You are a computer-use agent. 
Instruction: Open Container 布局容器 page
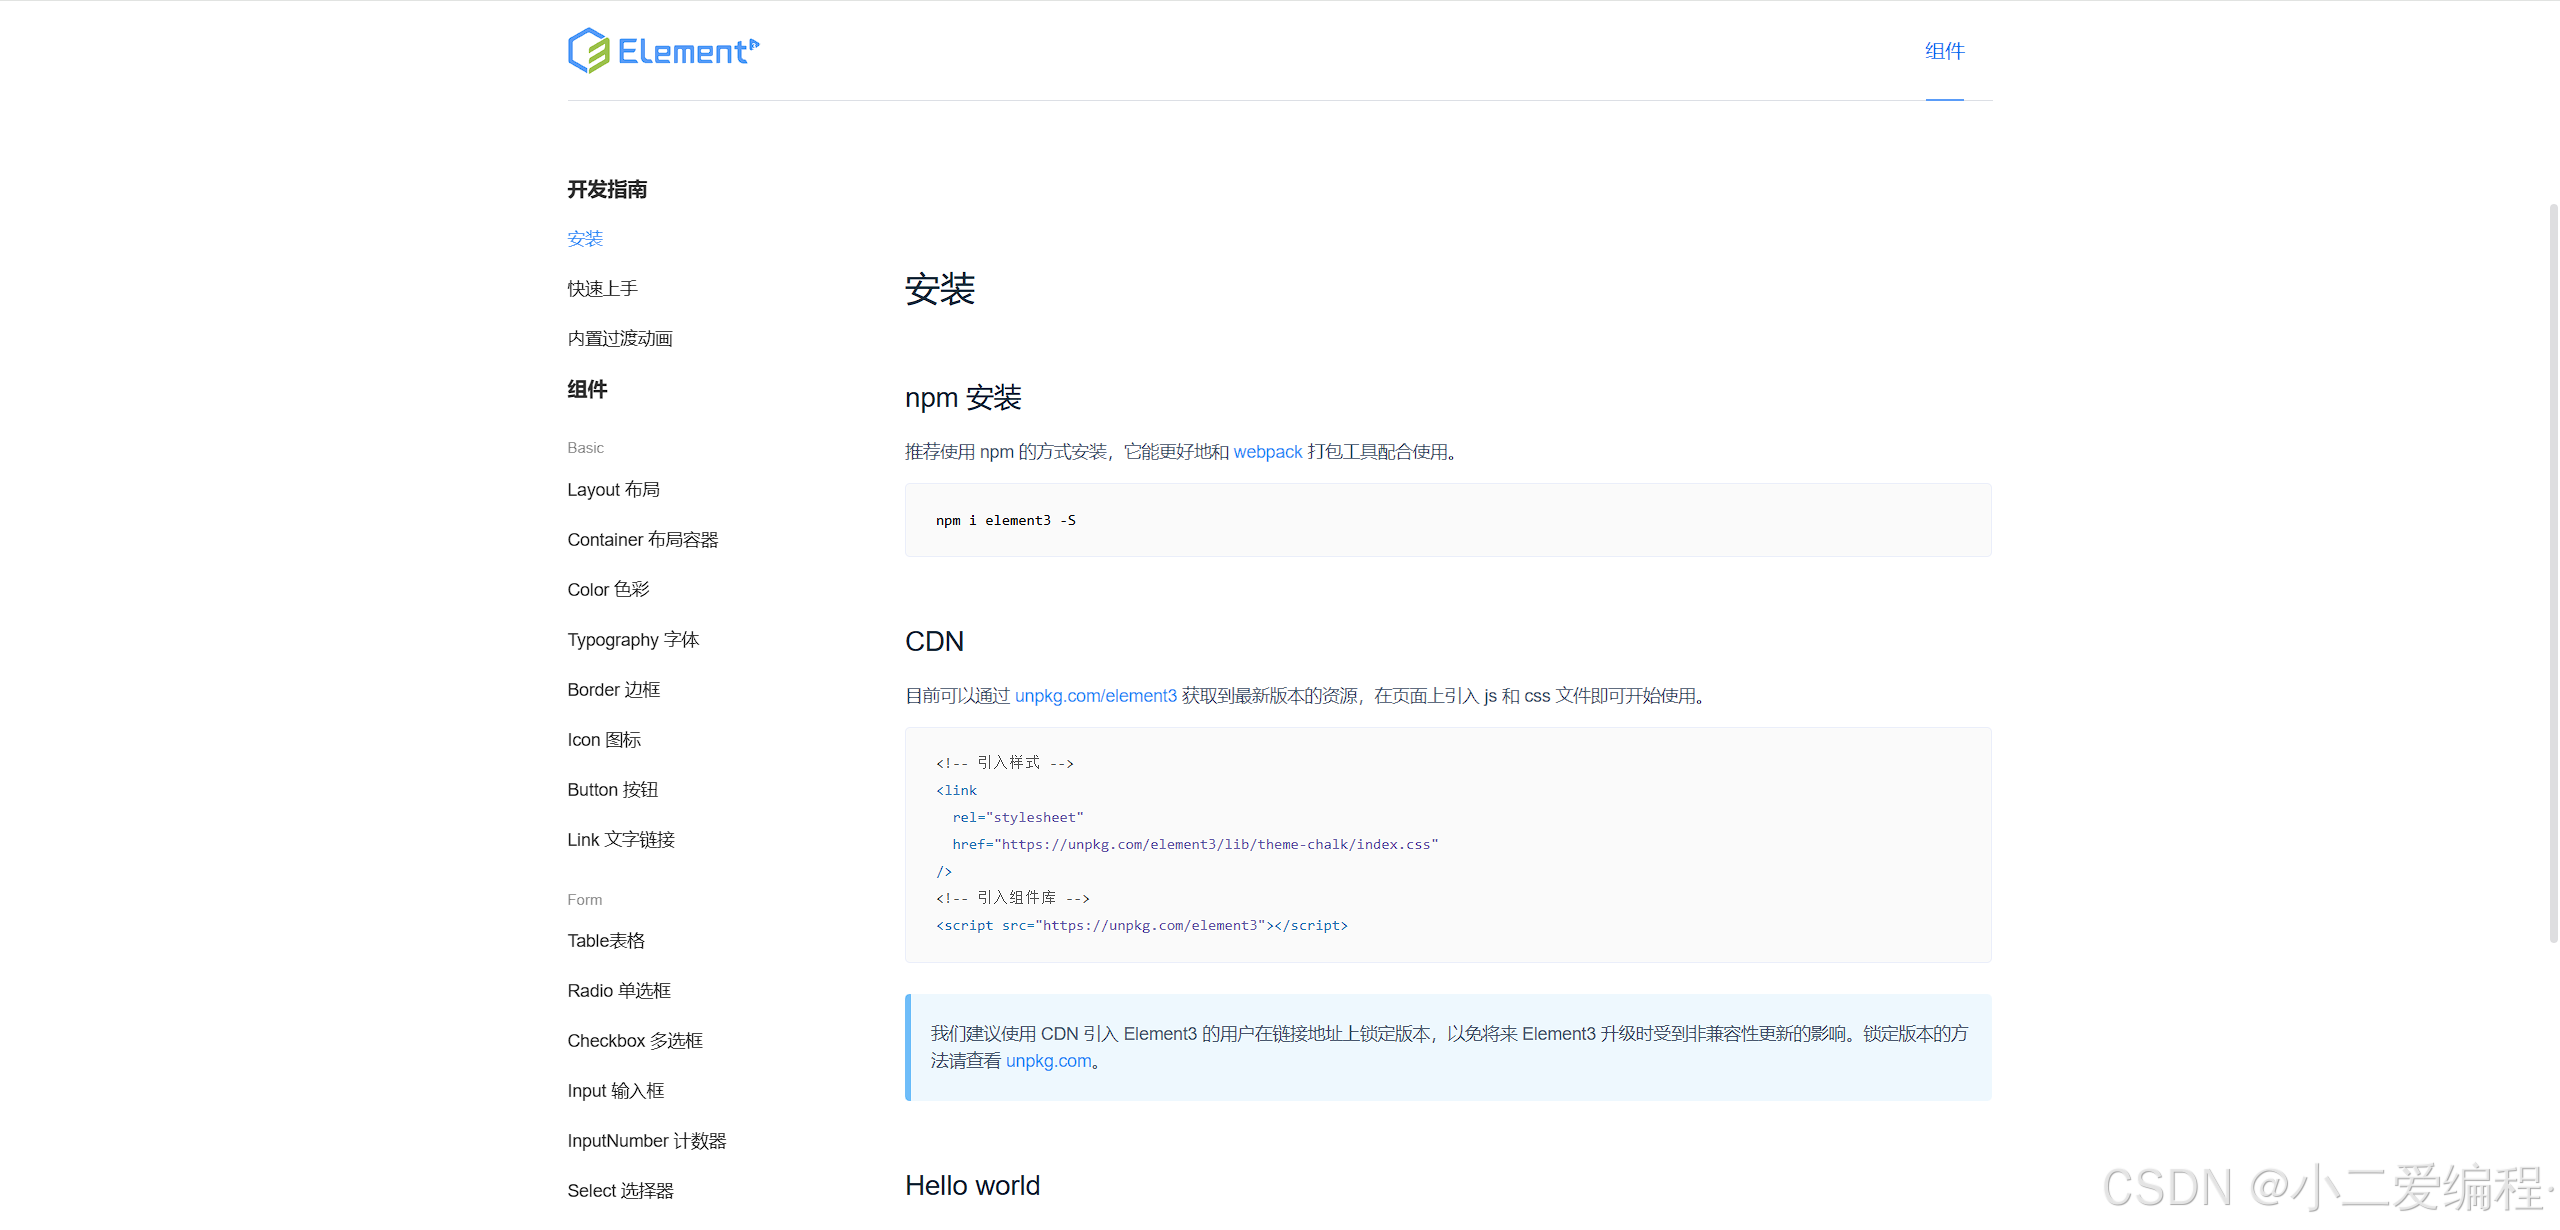tap(642, 540)
